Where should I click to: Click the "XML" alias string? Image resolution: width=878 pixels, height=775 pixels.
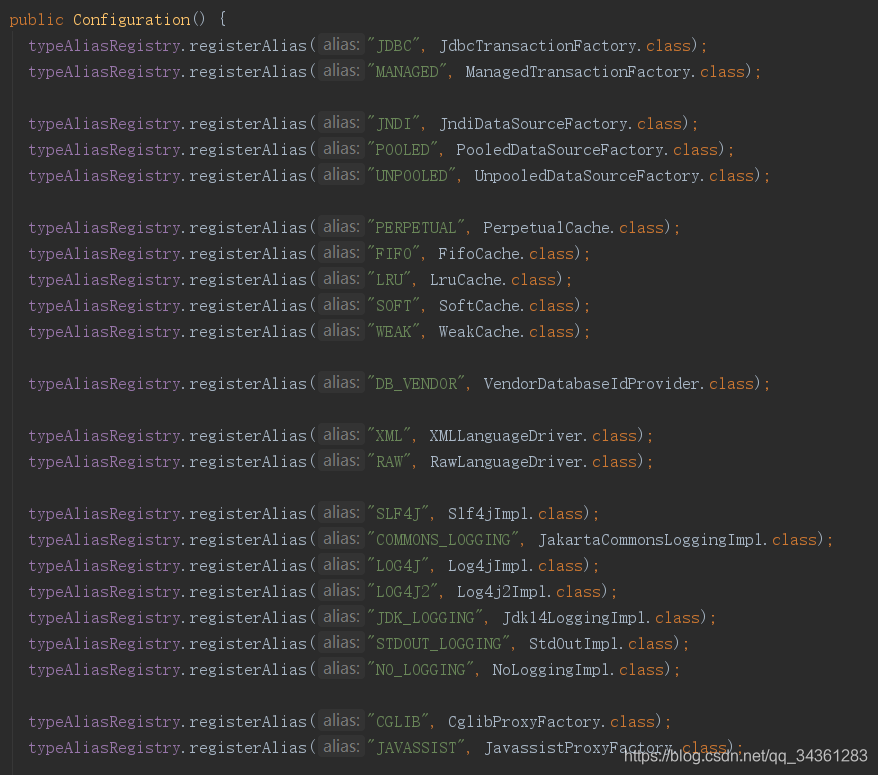pos(389,436)
